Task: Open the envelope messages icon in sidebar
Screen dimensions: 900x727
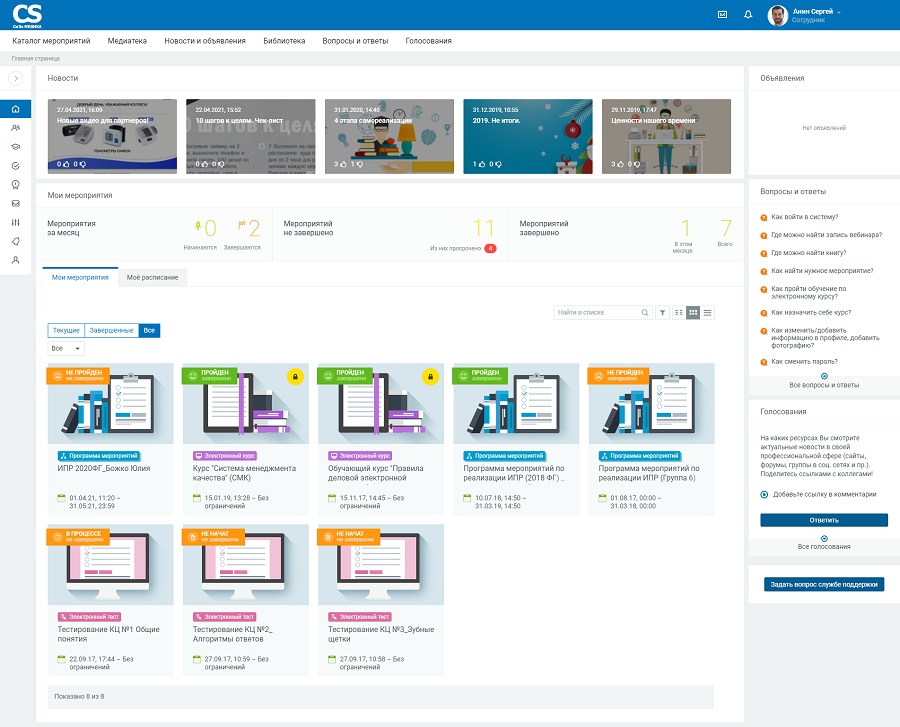Action: pos(16,203)
